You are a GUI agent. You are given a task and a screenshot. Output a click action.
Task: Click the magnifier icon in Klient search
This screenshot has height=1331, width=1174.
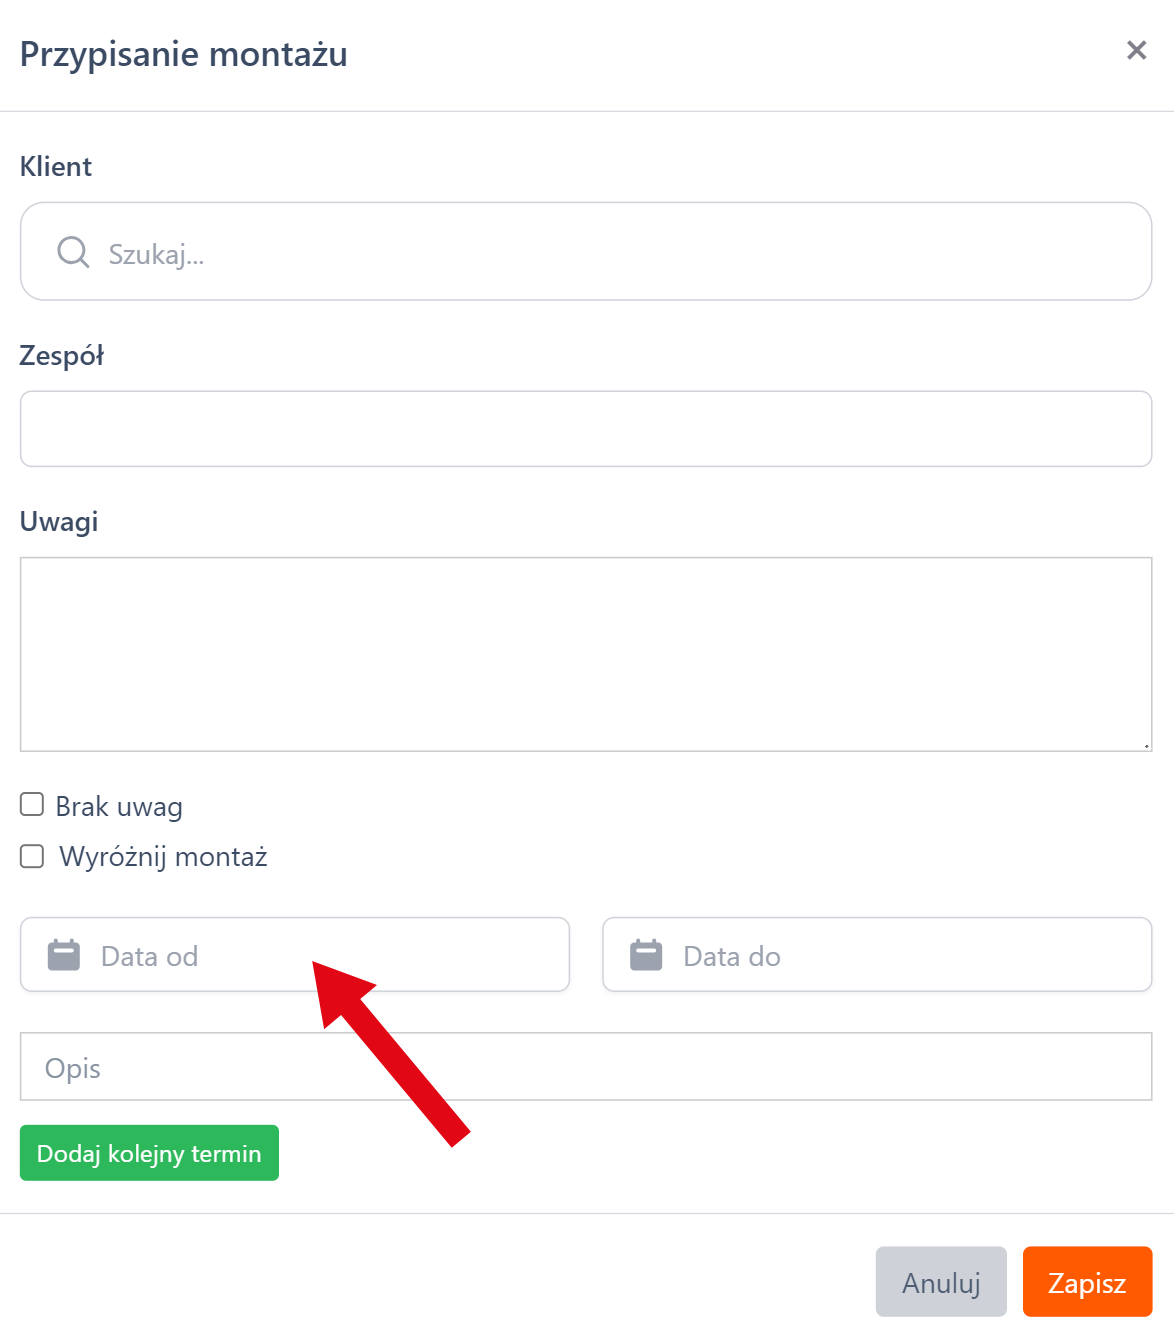pyautogui.click(x=73, y=252)
